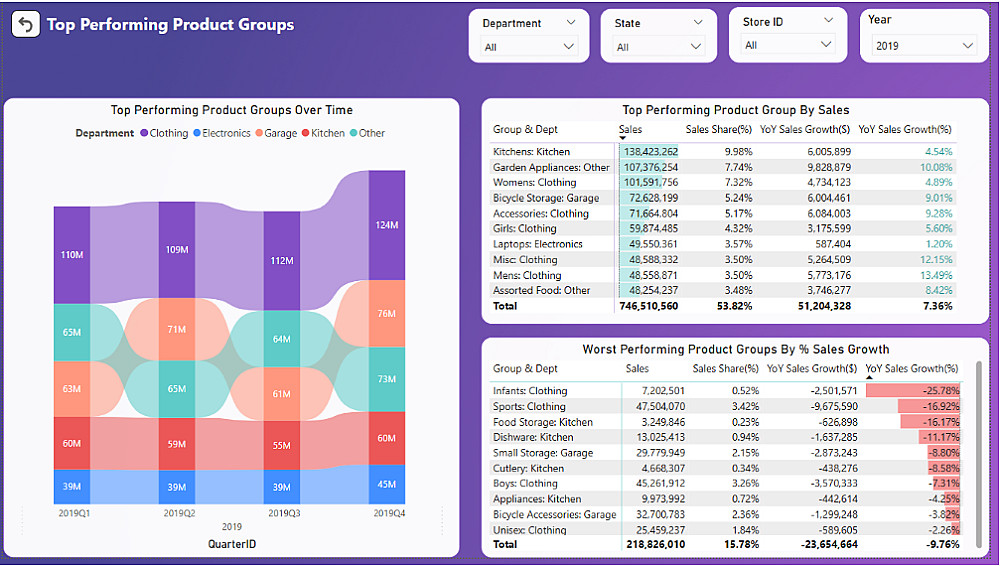Select the 'Girls: Clothing' row

pos(723,228)
